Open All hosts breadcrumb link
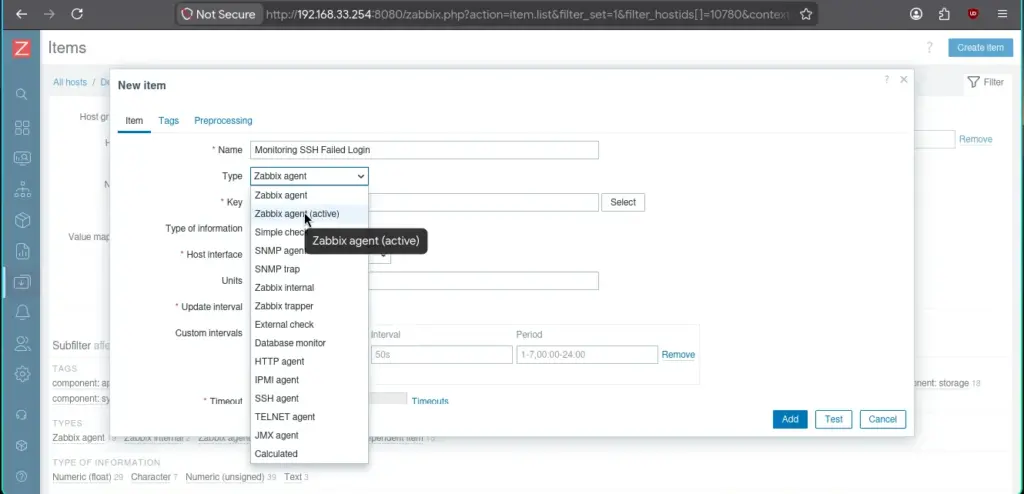This screenshot has width=1024, height=494. pyautogui.click(x=70, y=82)
